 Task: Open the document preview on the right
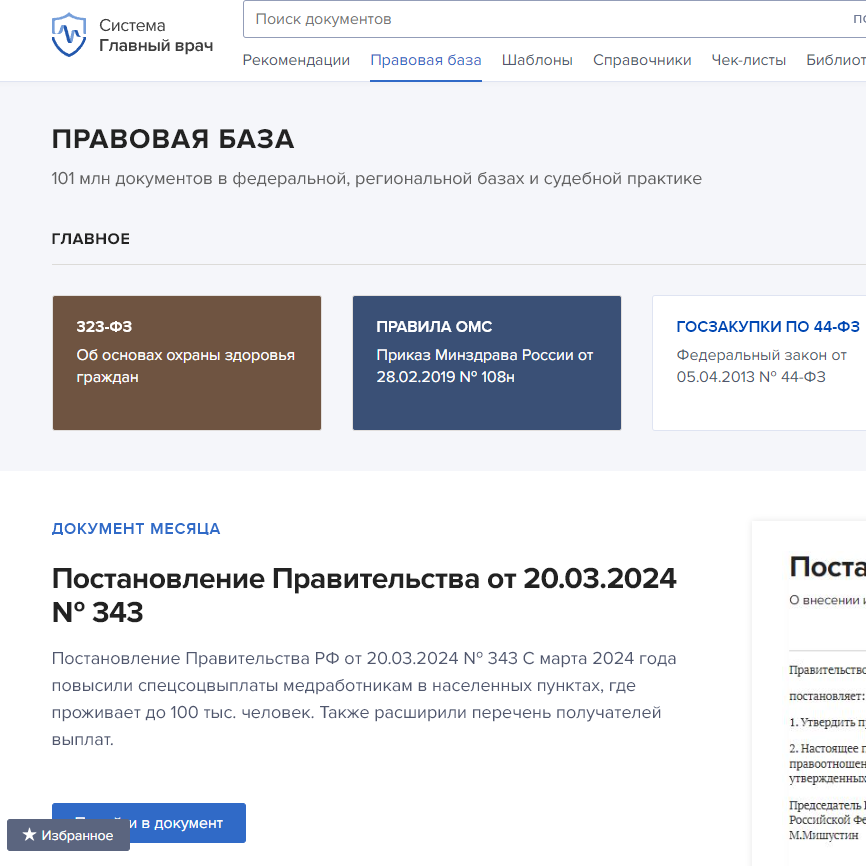(810, 690)
